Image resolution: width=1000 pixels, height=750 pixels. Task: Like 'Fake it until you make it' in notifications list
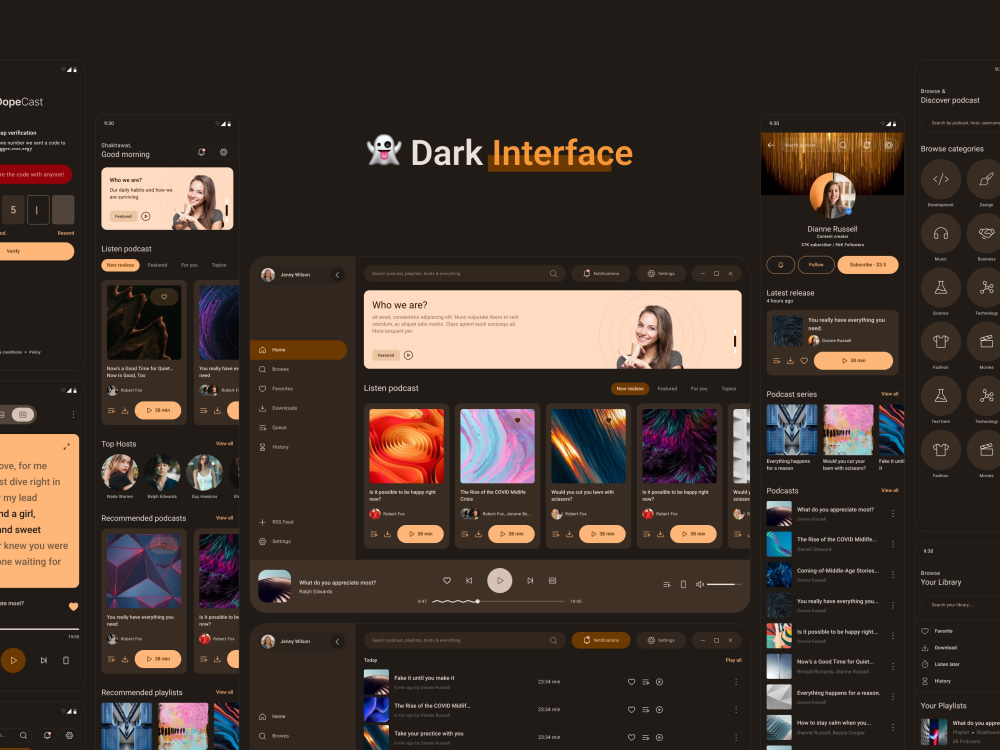[631, 682]
